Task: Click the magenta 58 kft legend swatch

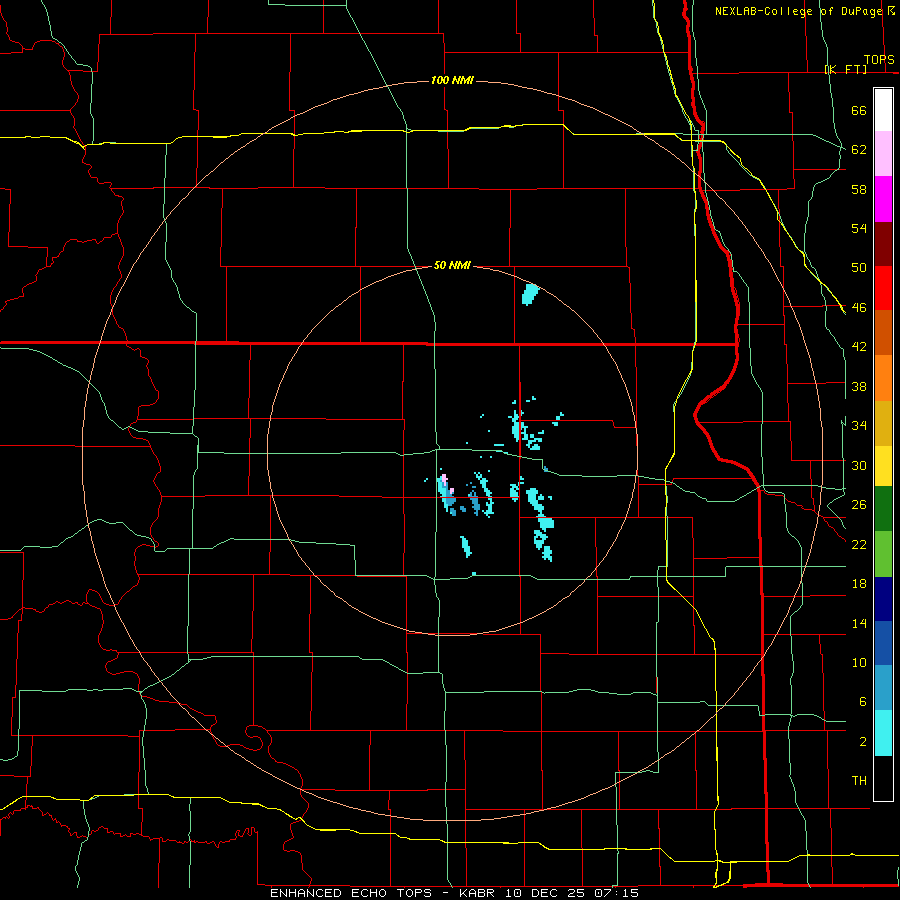Action: [883, 199]
